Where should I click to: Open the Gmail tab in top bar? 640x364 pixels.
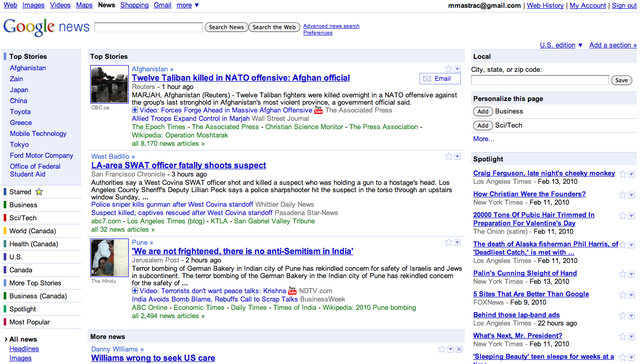click(x=162, y=5)
